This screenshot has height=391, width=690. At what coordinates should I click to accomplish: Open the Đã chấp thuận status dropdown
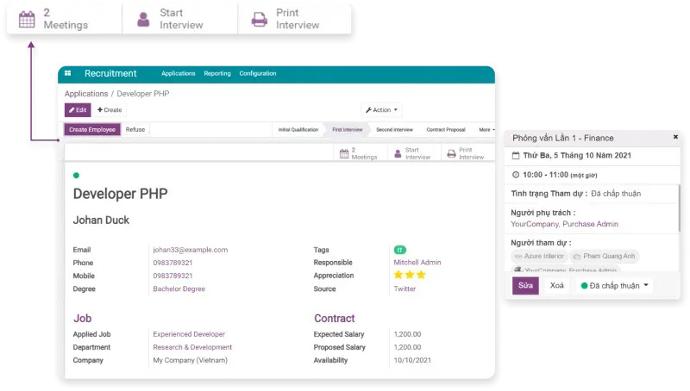click(x=615, y=285)
